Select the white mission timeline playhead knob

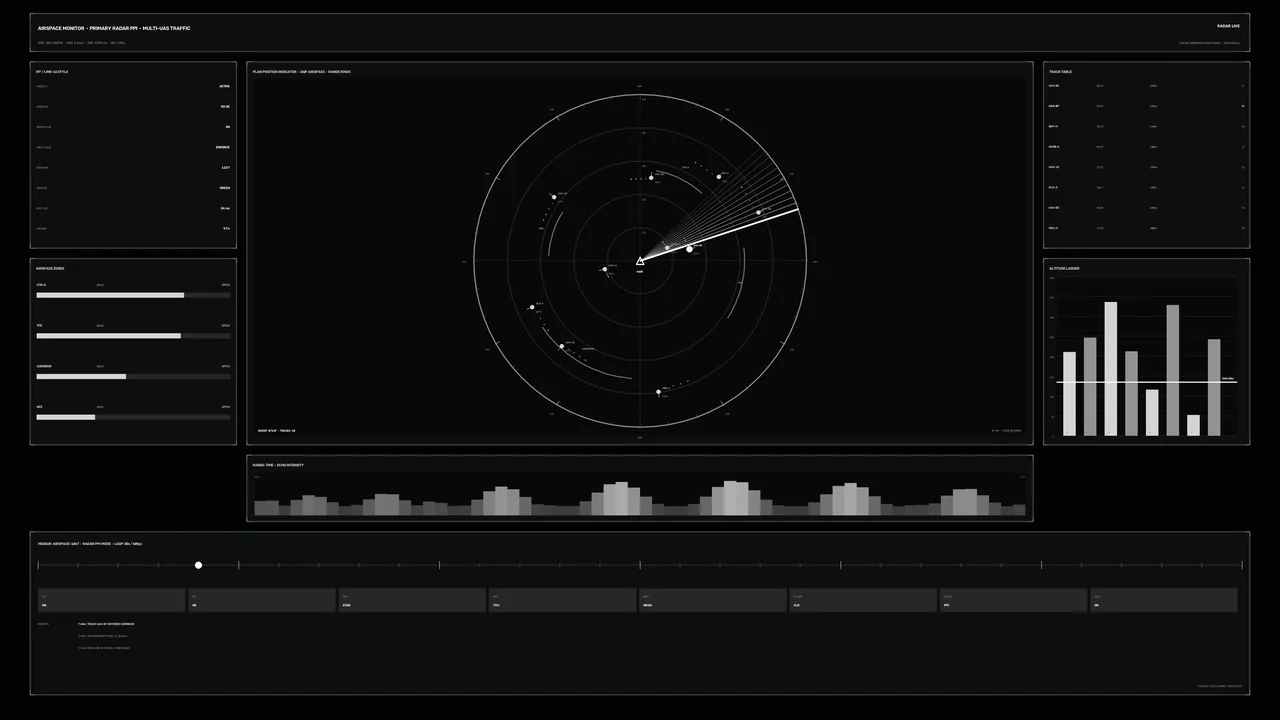[x=198, y=565]
